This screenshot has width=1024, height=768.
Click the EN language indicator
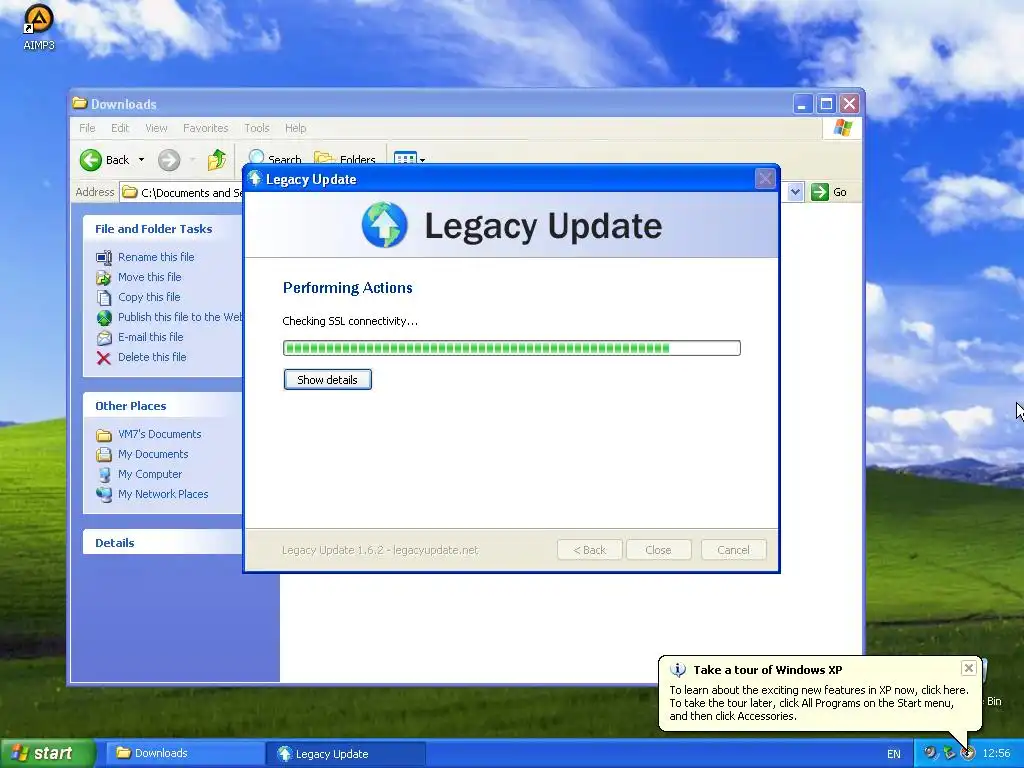pyautogui.click(x=893, y=754)
